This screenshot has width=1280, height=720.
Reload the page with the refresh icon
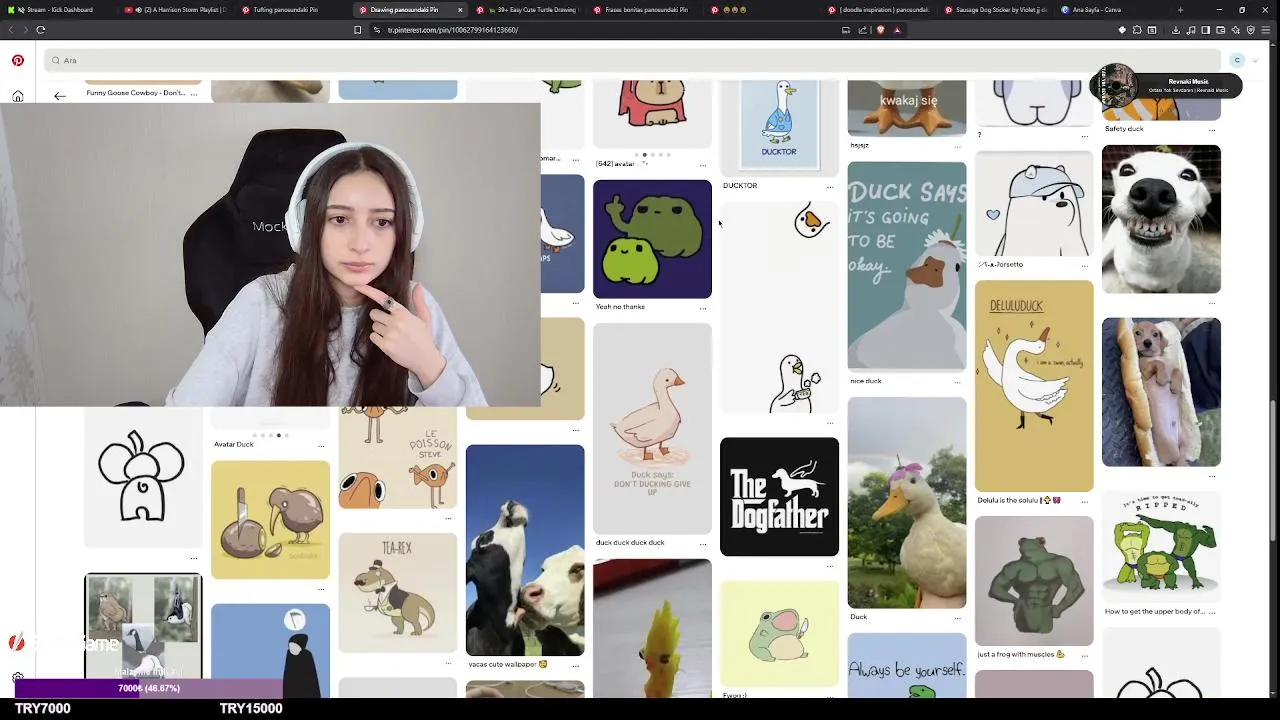point(41,30)
